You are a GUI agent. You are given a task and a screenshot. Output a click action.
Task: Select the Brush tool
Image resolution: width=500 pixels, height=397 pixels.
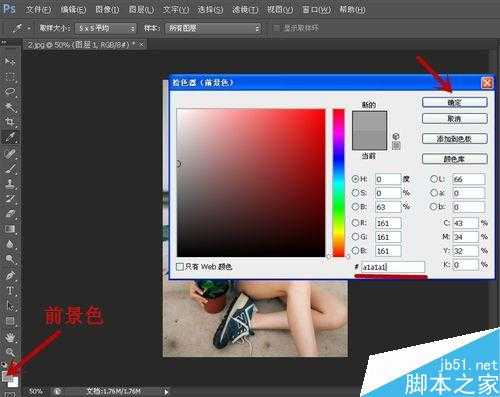[10, 169]
